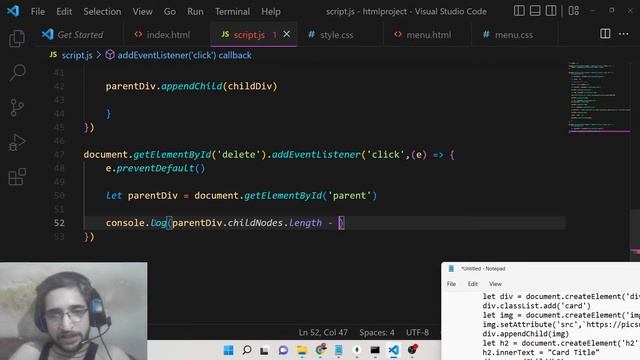Open the green leaf app on taskbar

[357, 350]
